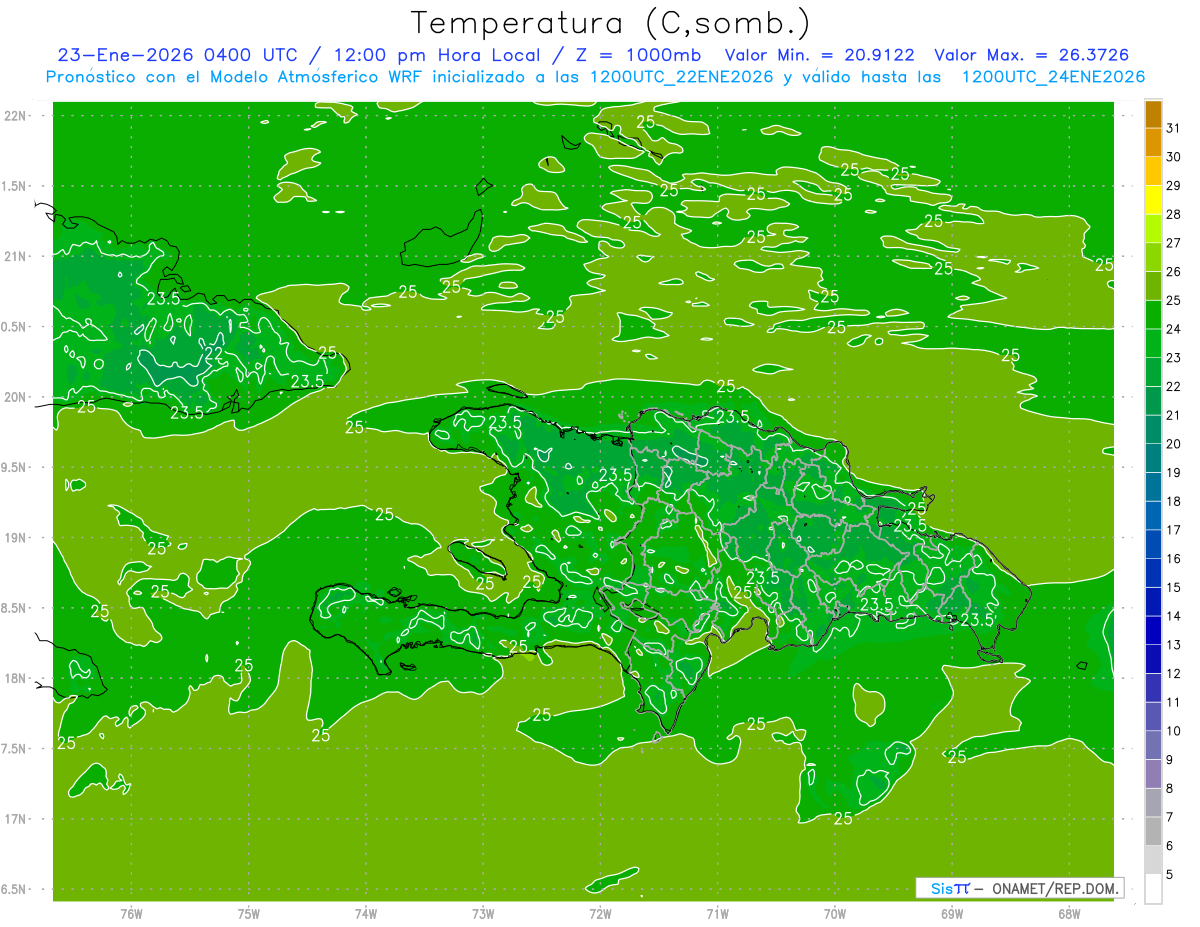Click the "0.5N" latitude axis label
Screen dimensions: 1200x927
tap(15, 327)
